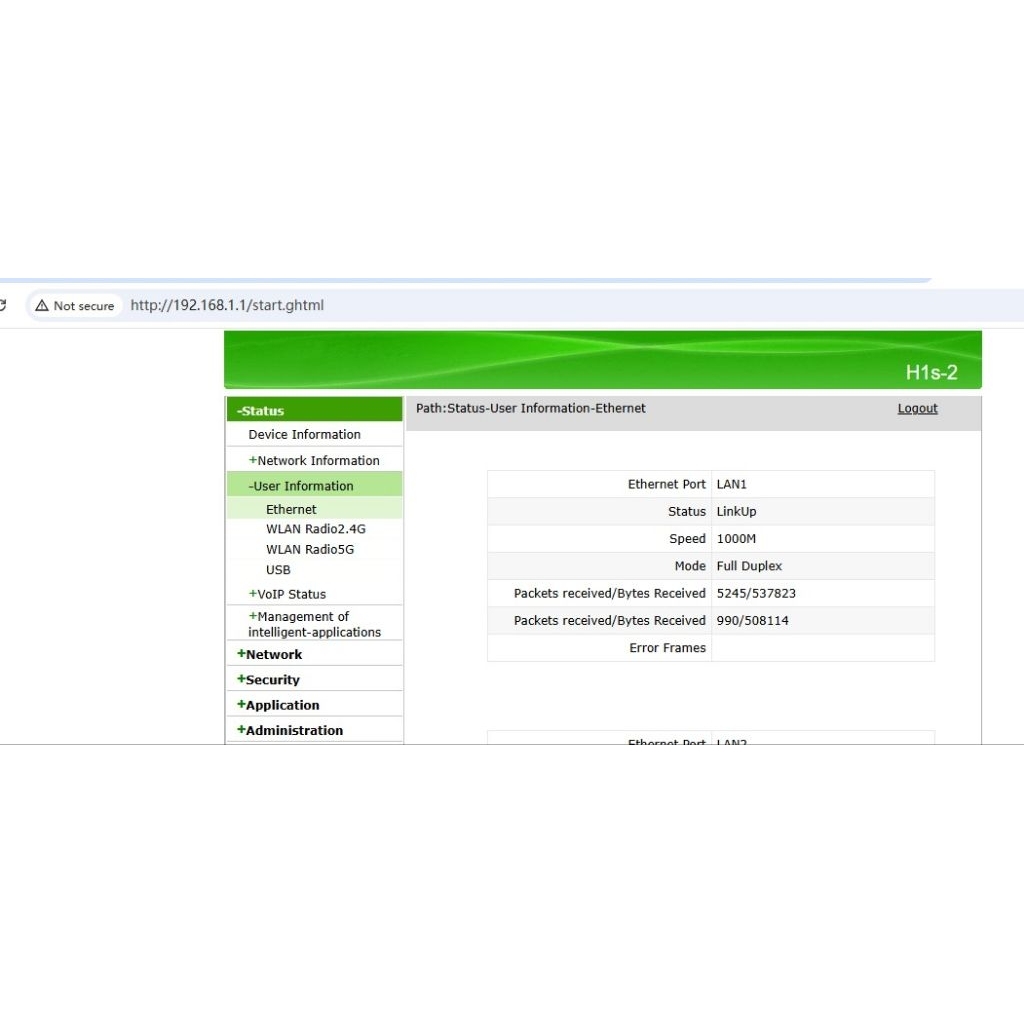Expand the VoIP Status submenu
The width and height of the screenshot is (1024, 1024).
[x=288, y=594]
